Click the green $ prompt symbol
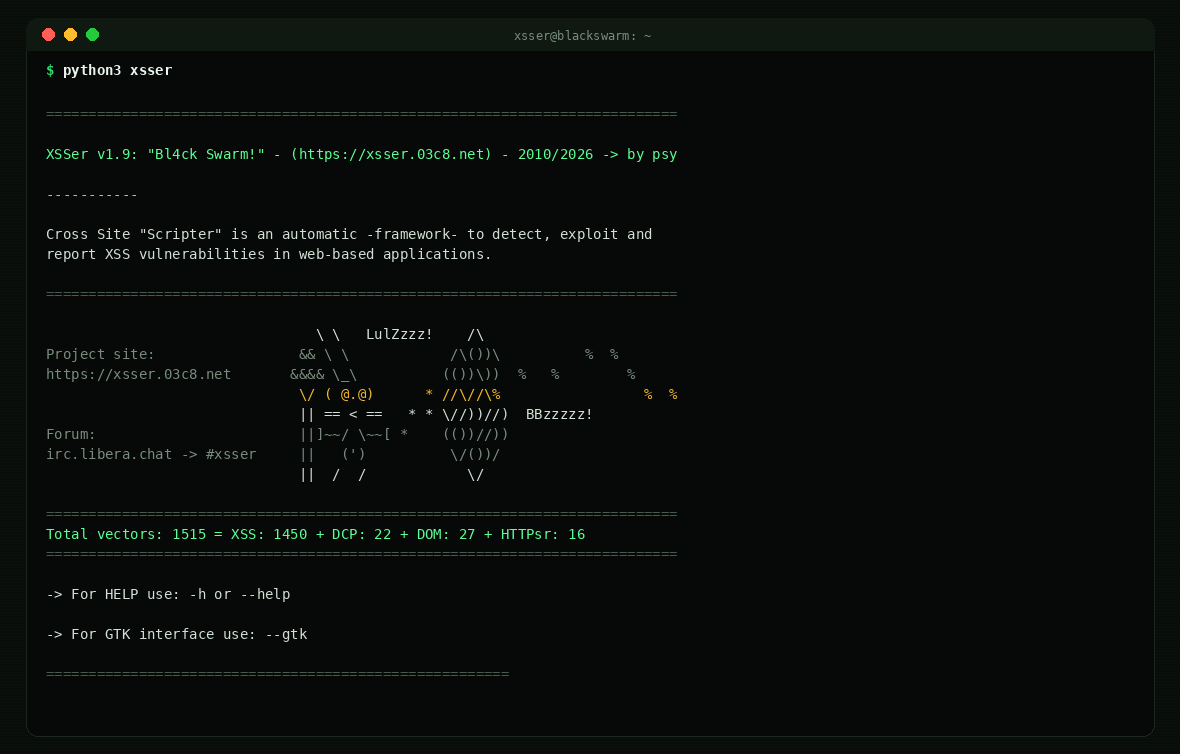This screenshot has width=1180, height=754. [x=50, y=70]
